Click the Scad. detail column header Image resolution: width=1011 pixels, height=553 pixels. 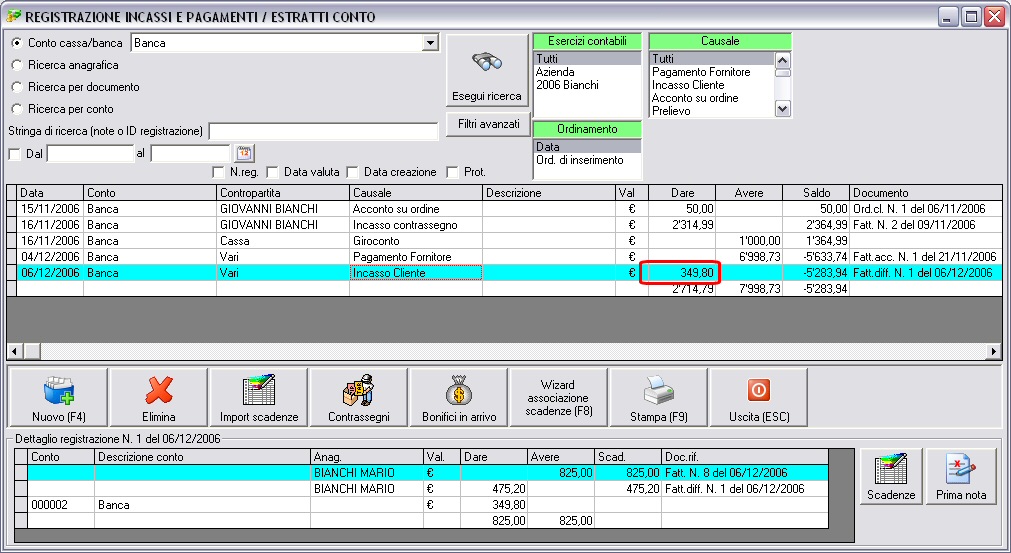coord(628,457)
